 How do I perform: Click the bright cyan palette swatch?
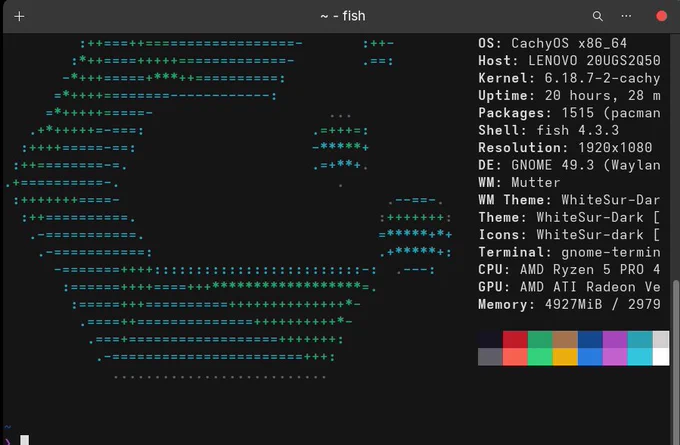pos(640,357)
